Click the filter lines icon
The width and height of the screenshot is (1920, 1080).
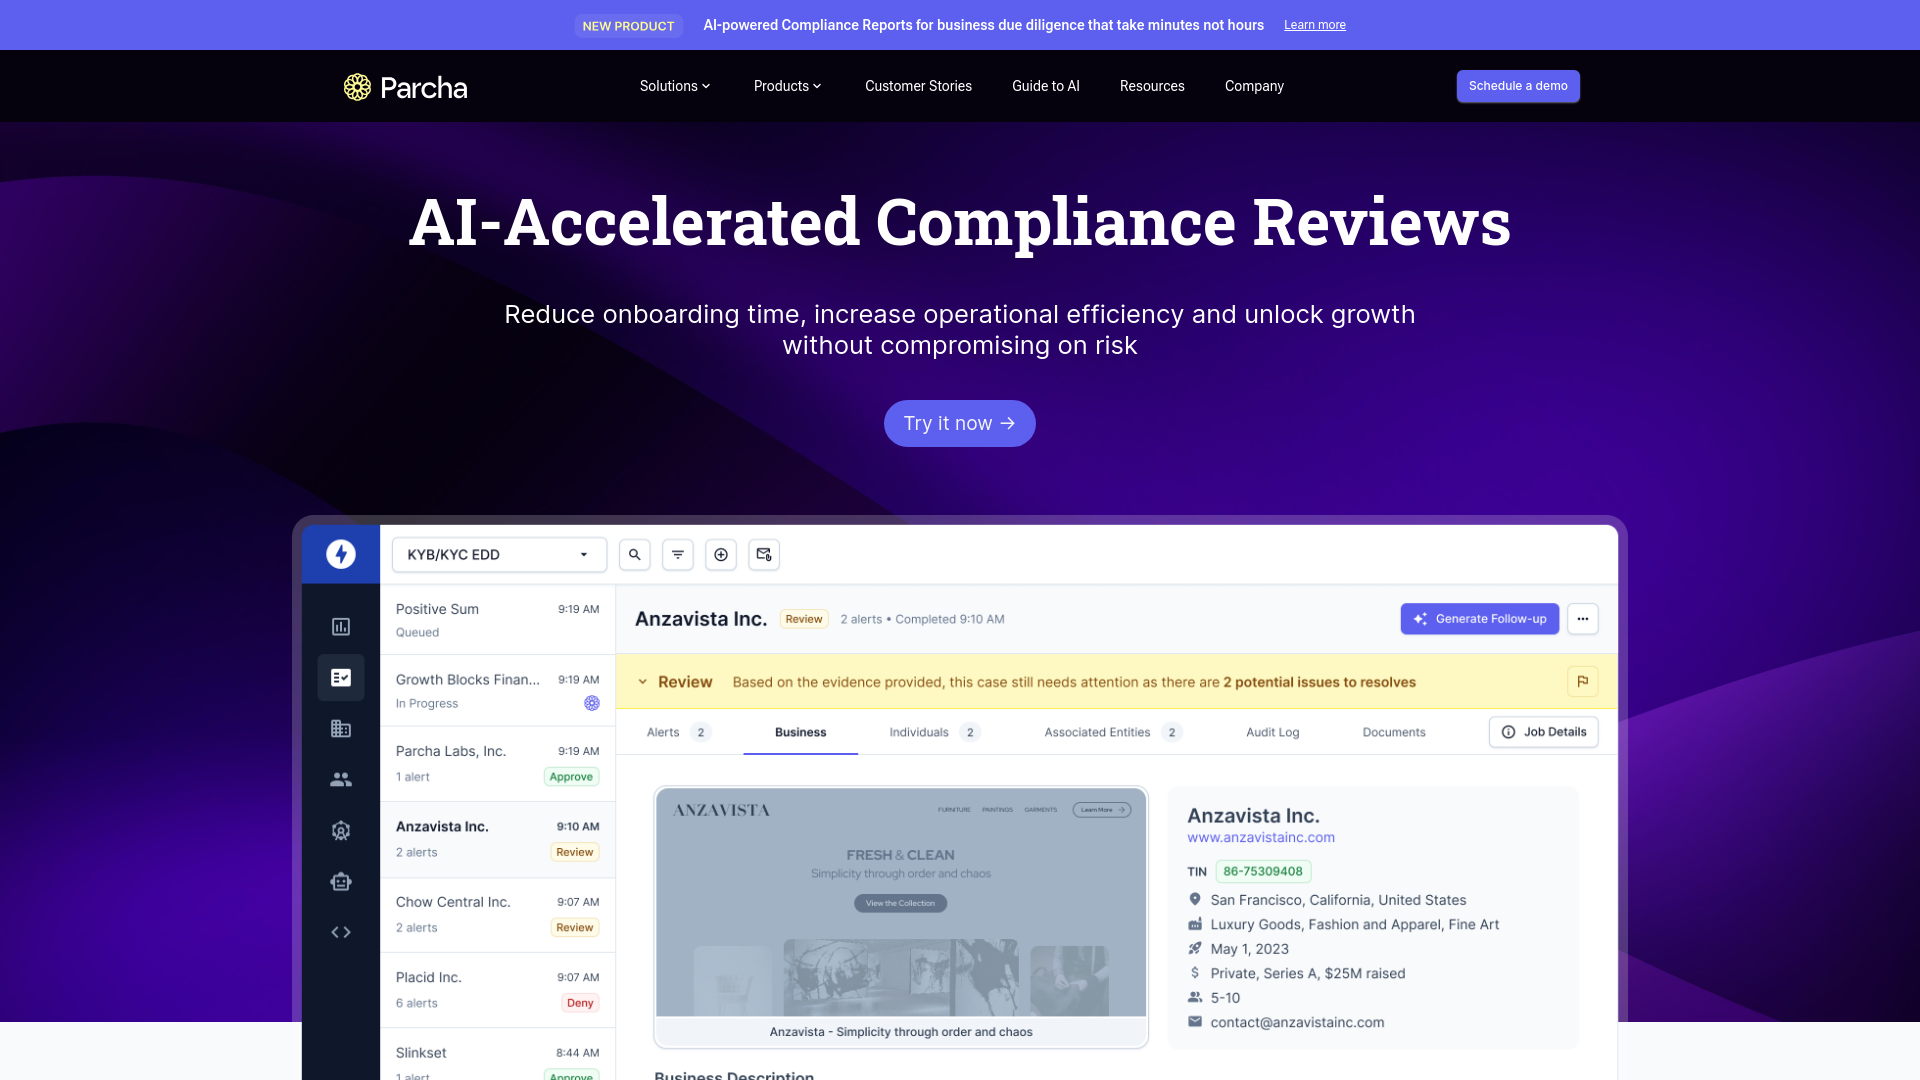pos(678,555)
